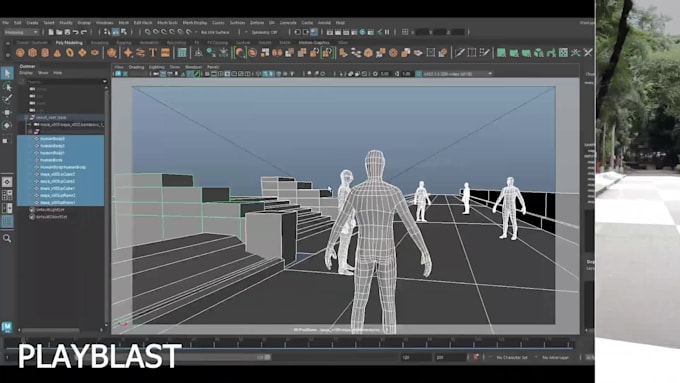Open the Mesh Tools menu
The image size is (680, 383).
pyautogui.click(x=167, y=23)
